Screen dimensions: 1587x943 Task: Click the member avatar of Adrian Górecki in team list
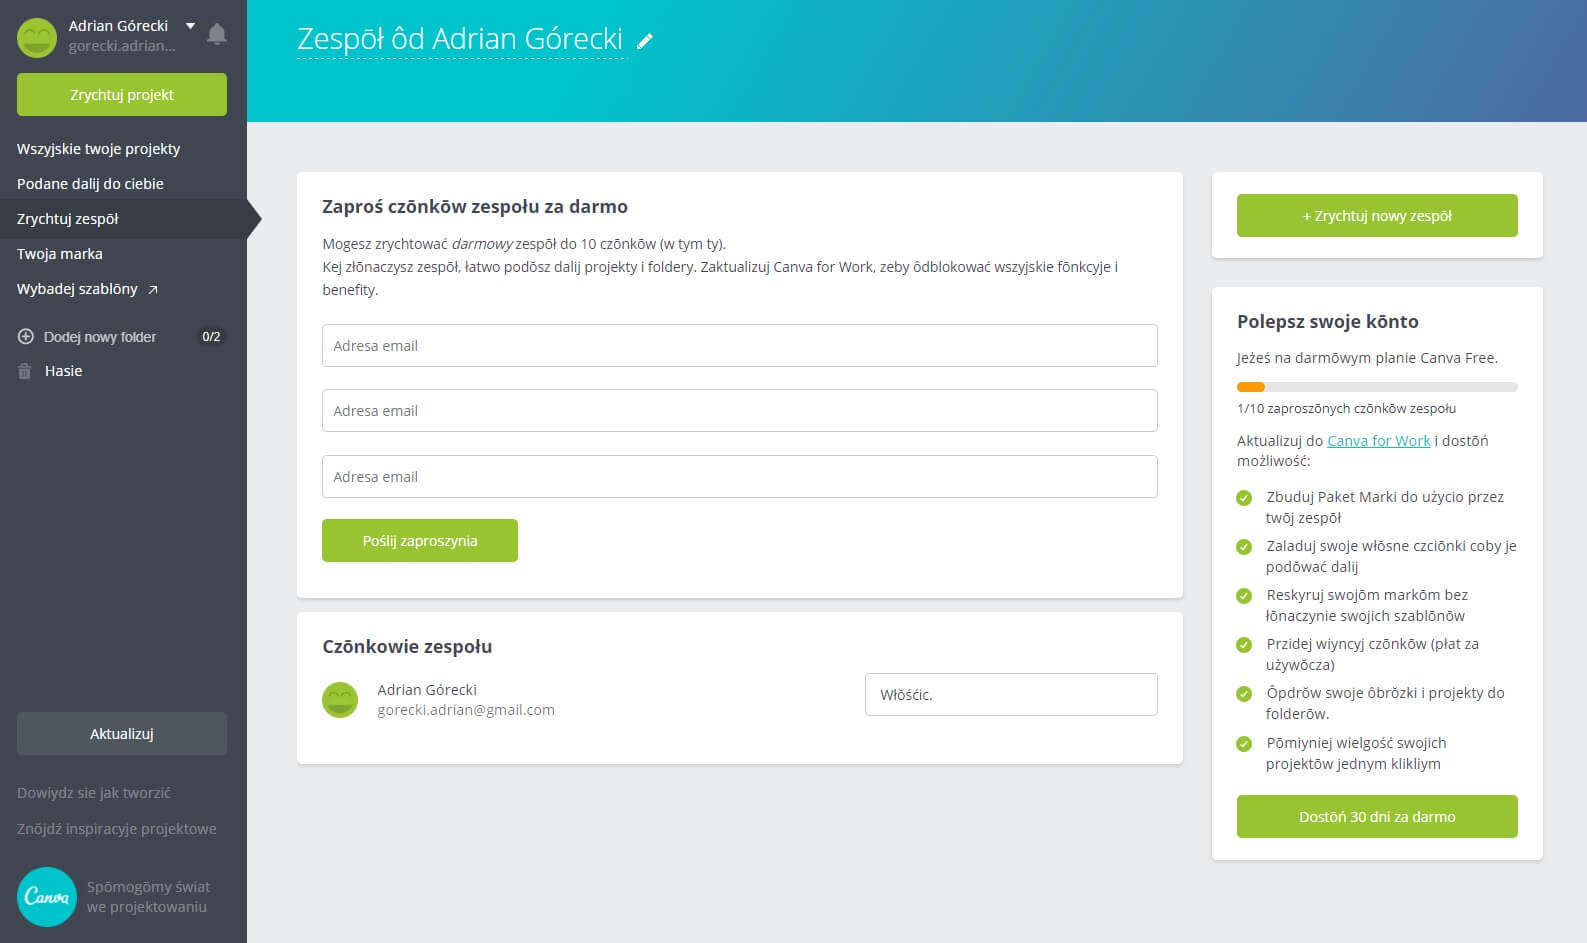coord(340,700)
